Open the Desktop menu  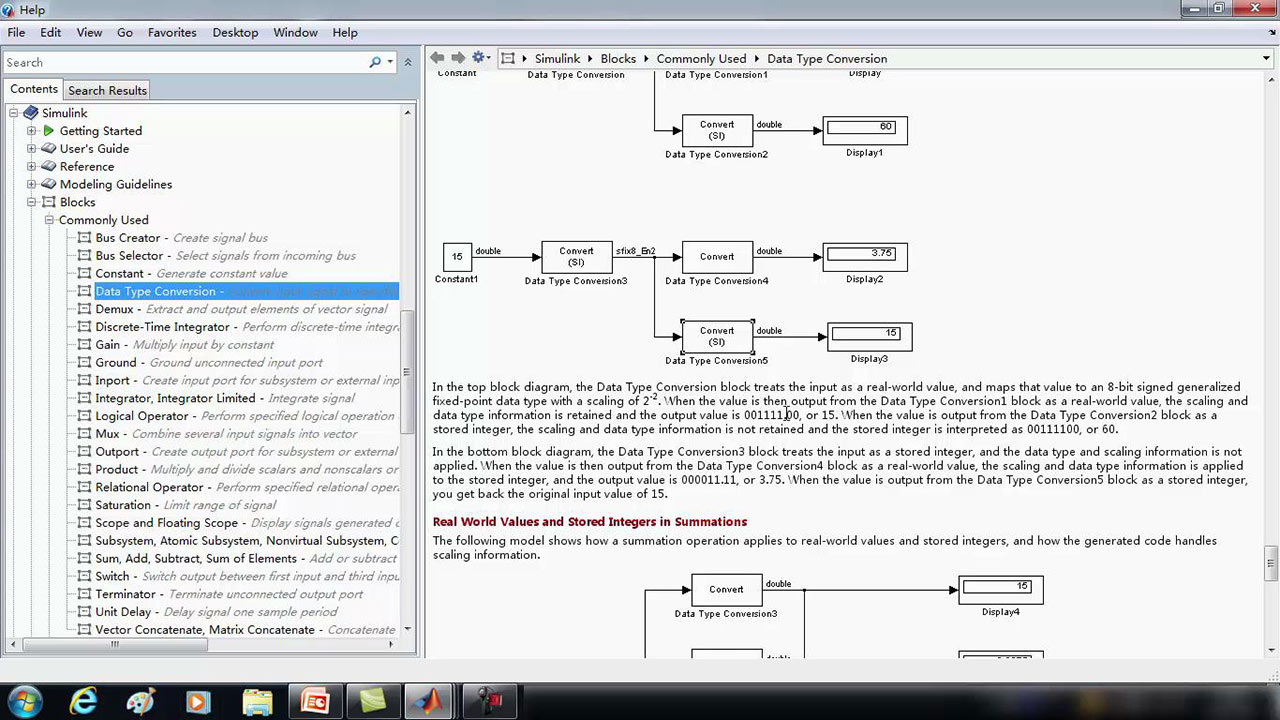click(x=235, y=32)
